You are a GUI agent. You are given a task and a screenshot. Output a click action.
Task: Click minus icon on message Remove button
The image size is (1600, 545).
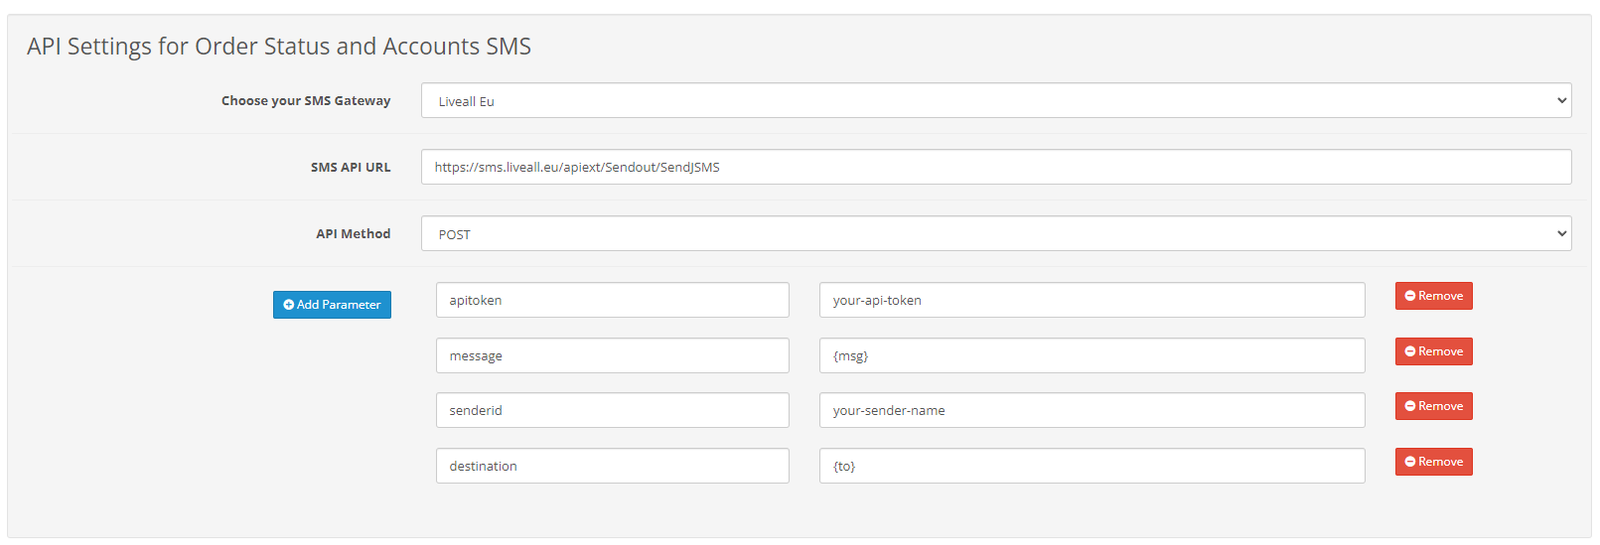coord(1410,352)
